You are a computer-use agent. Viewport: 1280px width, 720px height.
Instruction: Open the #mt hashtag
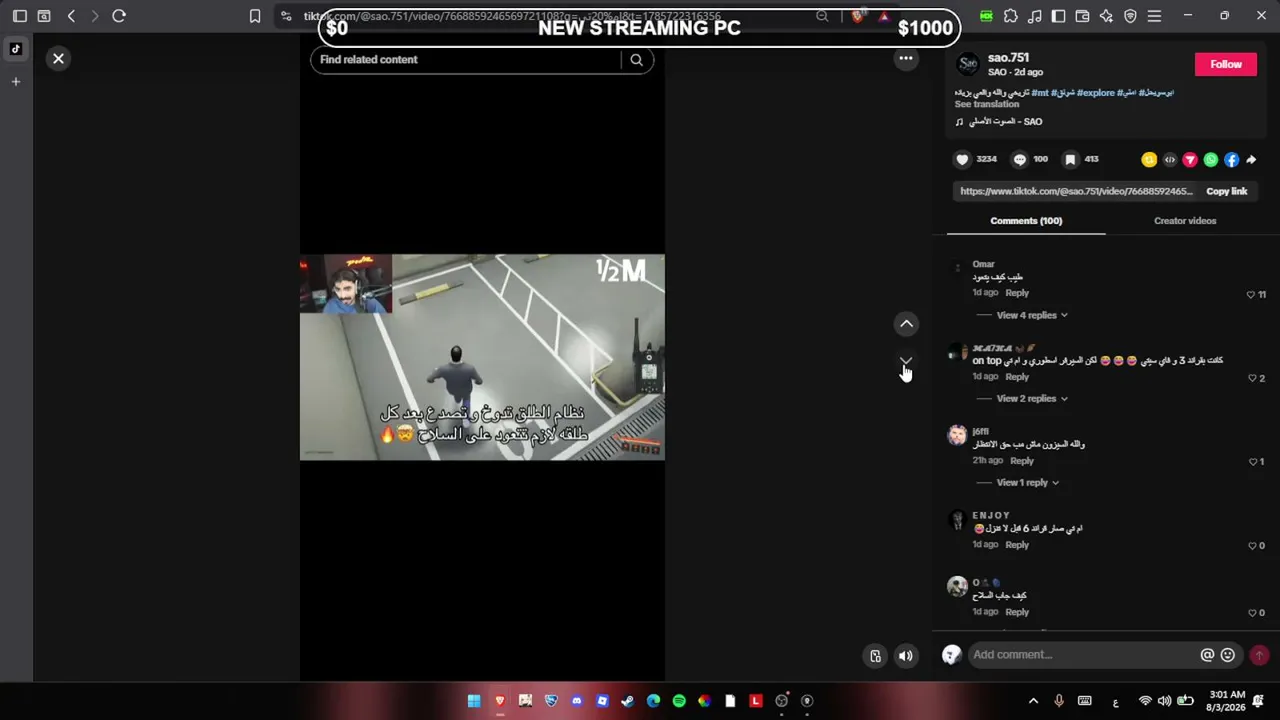(1040, 93)
